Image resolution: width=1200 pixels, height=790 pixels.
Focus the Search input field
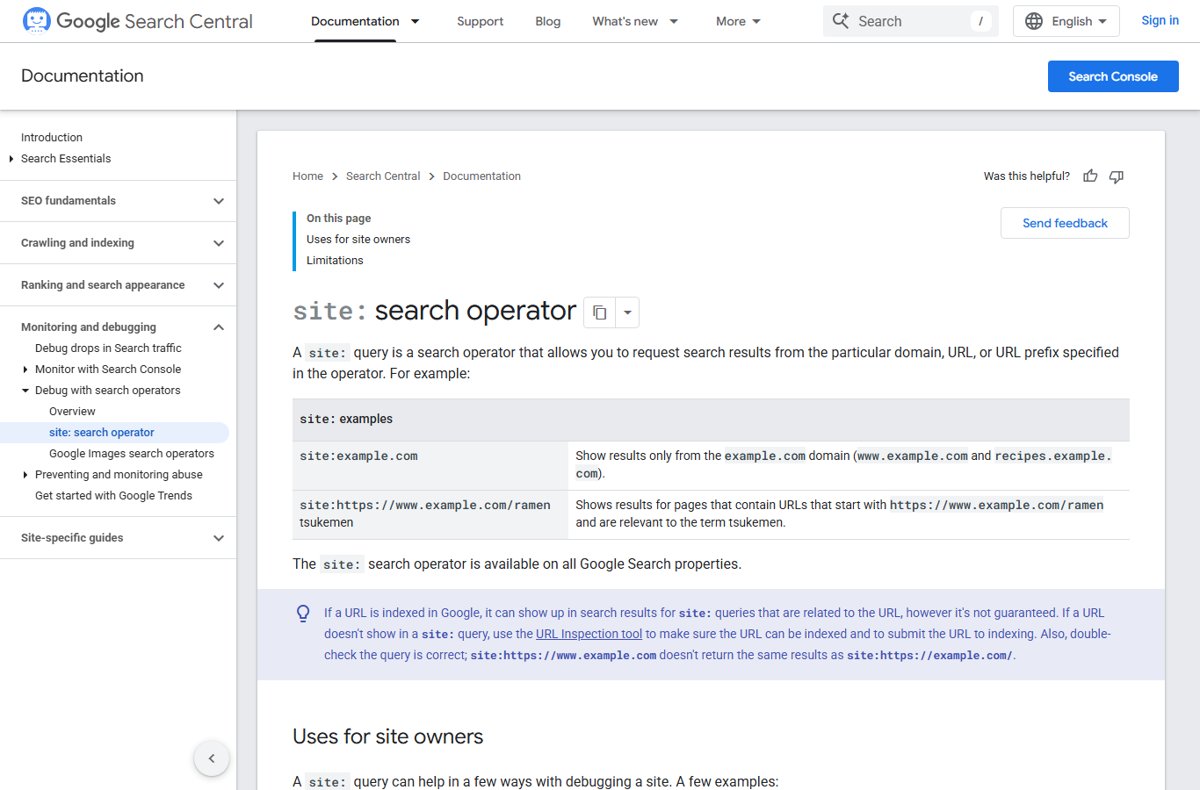(910, 21)
